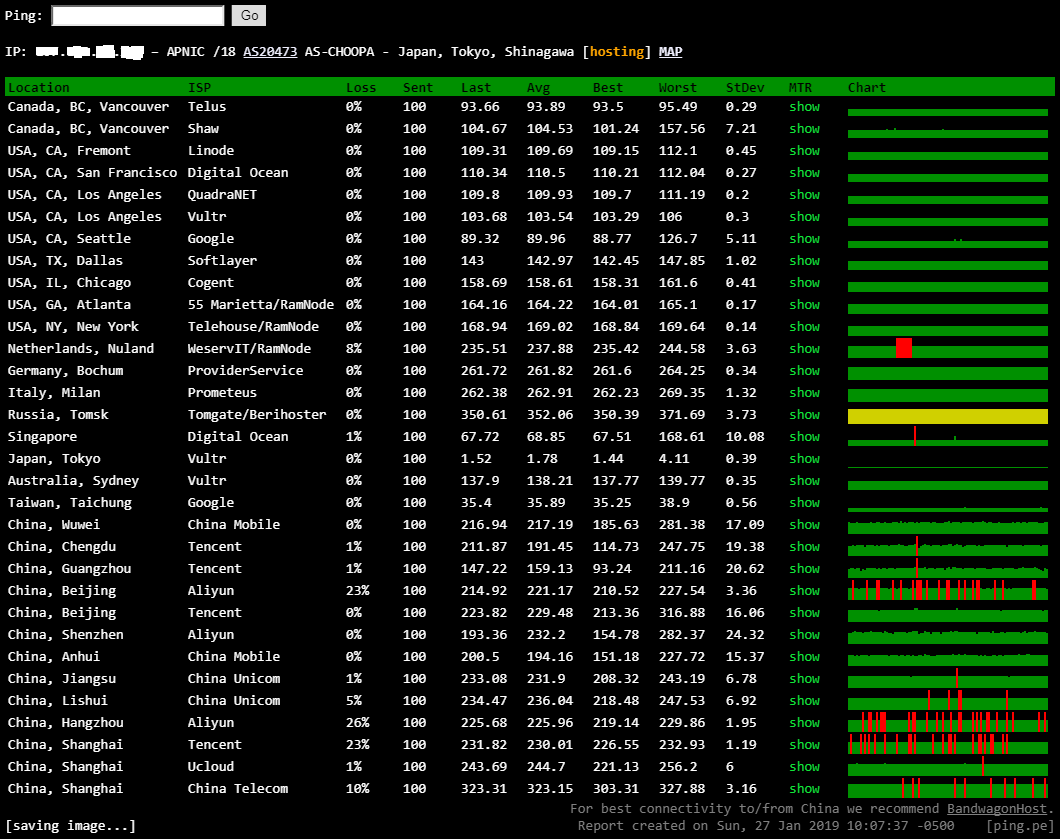The image size is (1060, 839).
Task: Show MTR for Shanghai Ucloud row
Action: pyautogui.click(x=804, y=766)
